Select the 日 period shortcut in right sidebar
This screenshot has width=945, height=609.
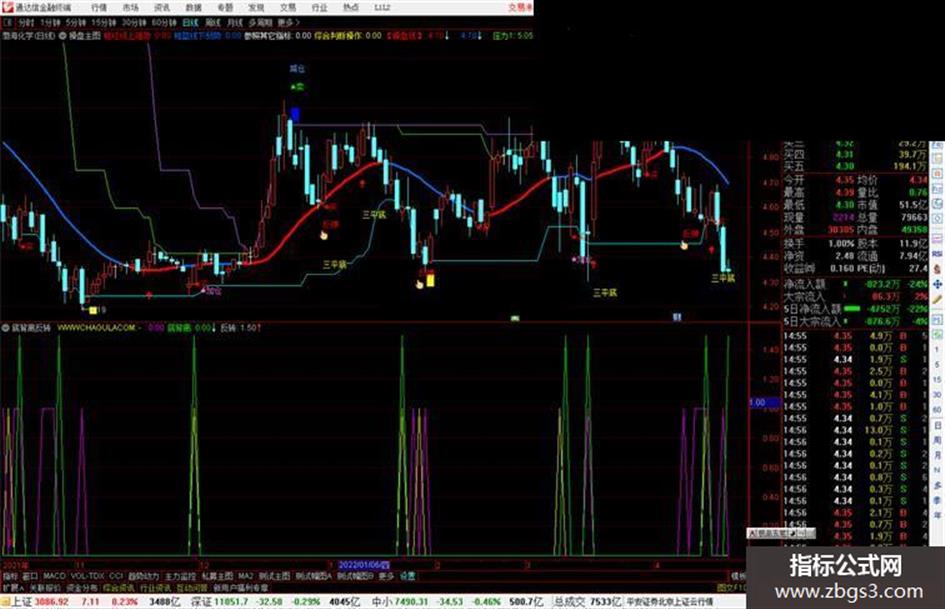pos(937,426)
